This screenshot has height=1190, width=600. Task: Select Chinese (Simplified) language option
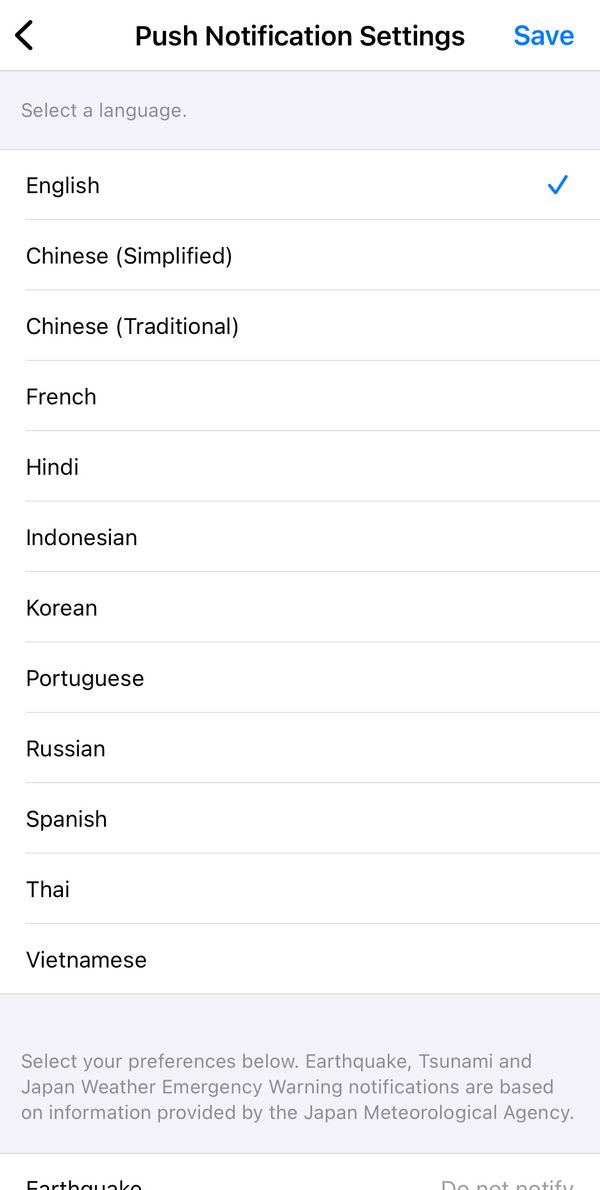tap(300, 256)
